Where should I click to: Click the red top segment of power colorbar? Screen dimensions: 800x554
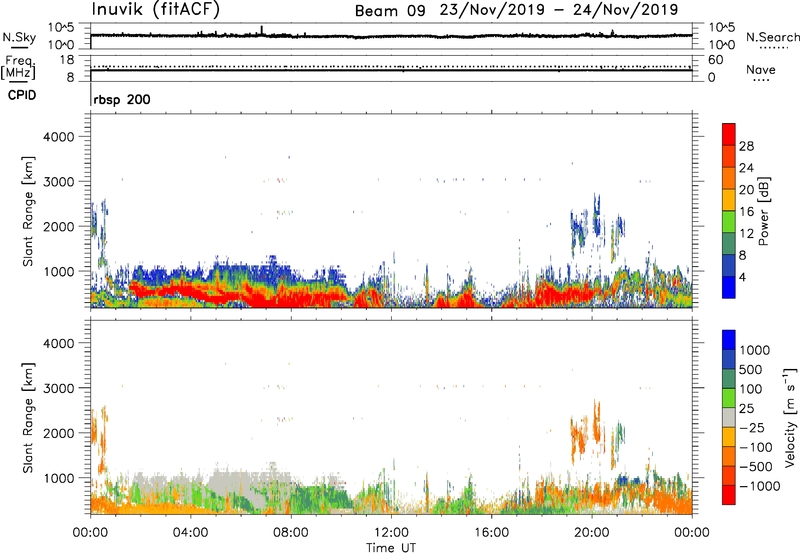click(729, 134)
